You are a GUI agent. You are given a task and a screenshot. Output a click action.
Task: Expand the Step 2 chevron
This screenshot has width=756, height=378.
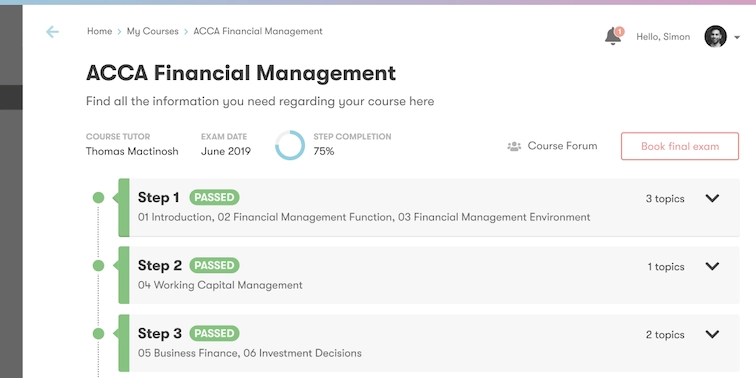[712, 266]
